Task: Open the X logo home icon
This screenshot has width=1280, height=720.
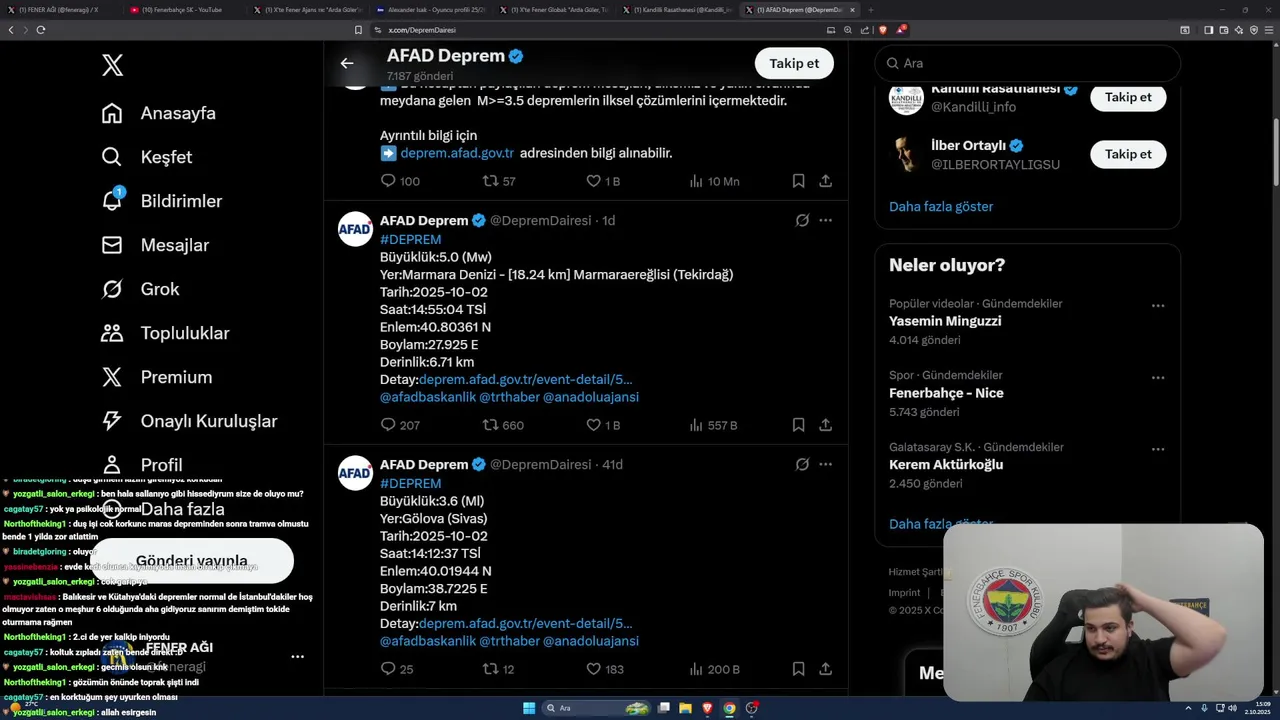Action: [112, 66]
